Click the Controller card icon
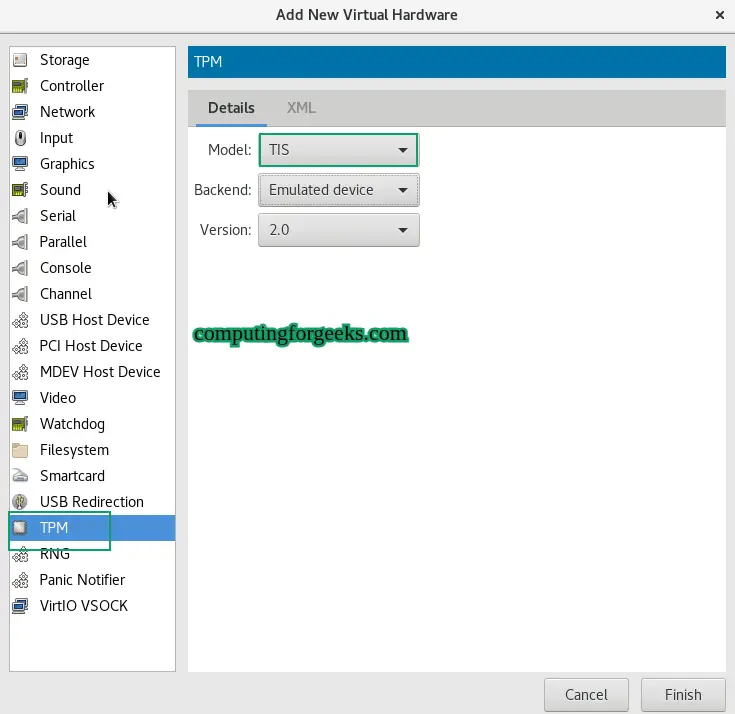 click(x=20, y=86)
